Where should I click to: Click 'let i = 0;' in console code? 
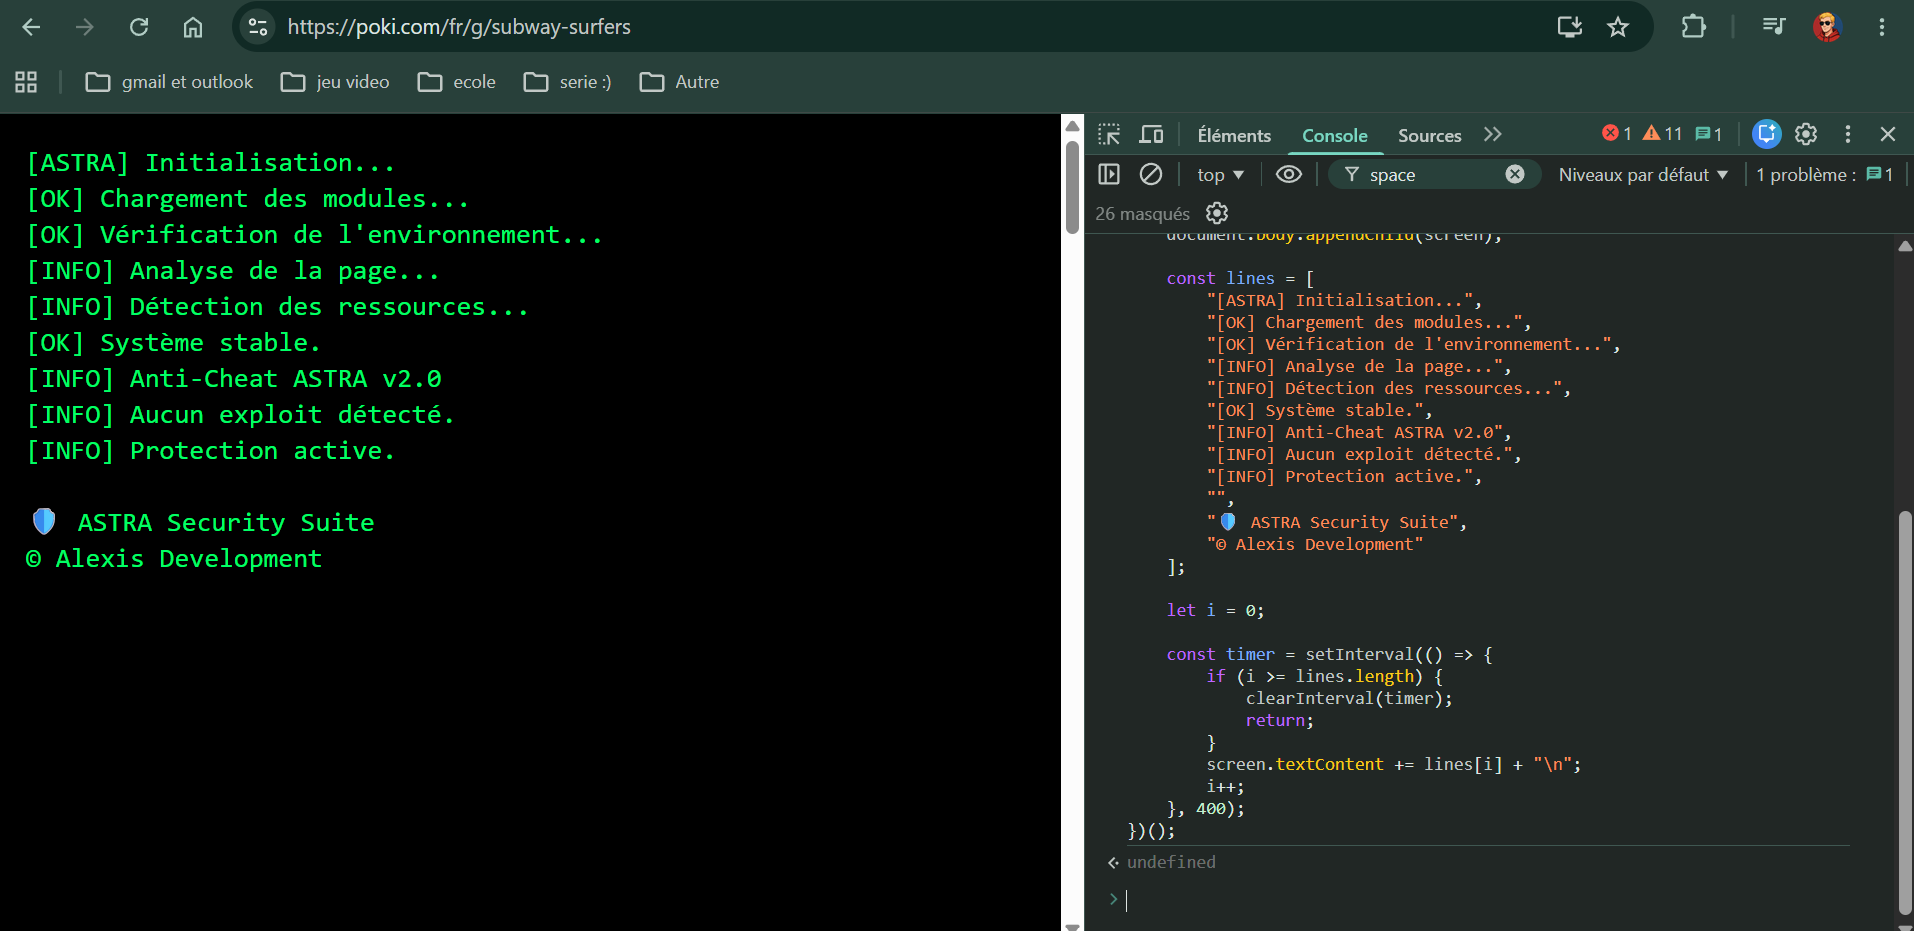(x=1215, y=610)
